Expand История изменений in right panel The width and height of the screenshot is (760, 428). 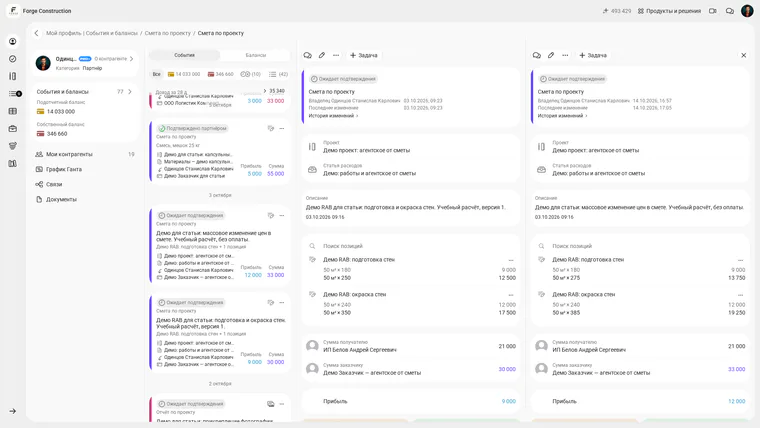(x=562, y=116)
